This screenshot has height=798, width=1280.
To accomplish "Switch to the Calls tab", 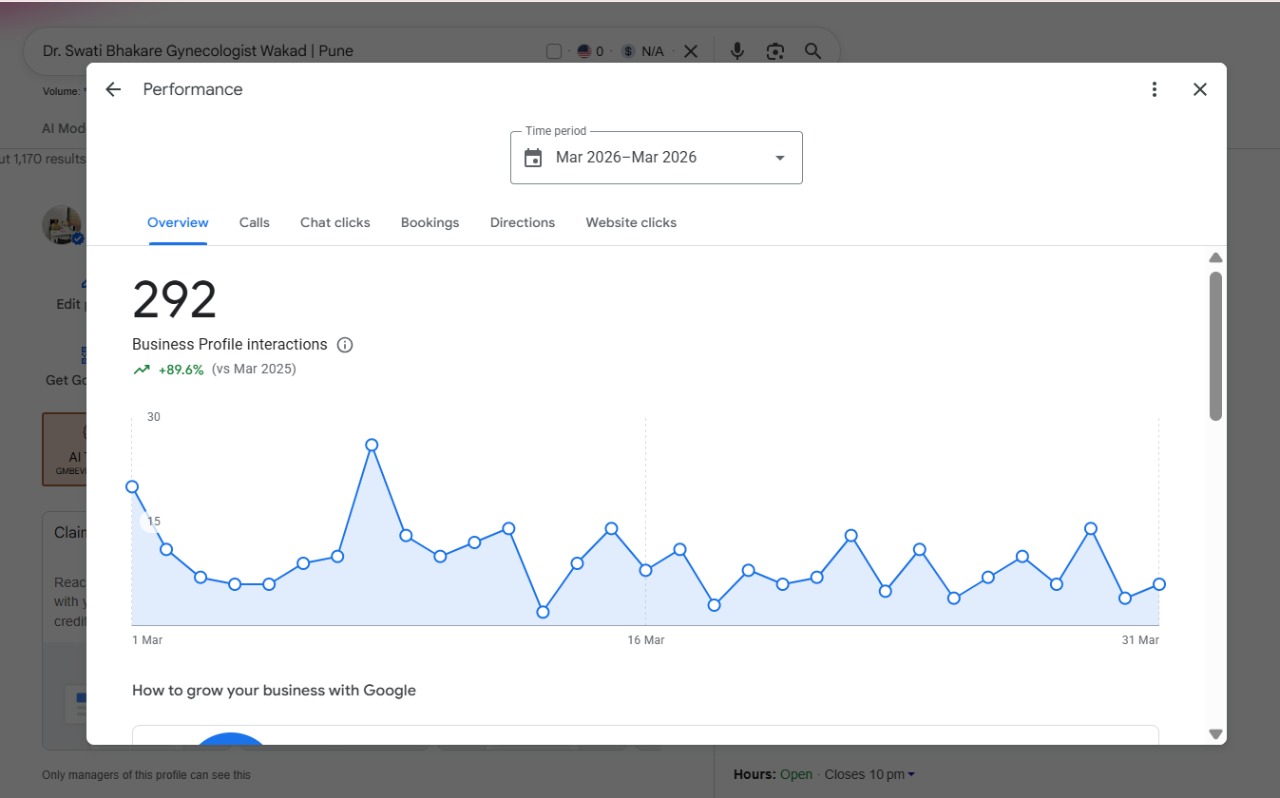I will (x=254, y=223).
